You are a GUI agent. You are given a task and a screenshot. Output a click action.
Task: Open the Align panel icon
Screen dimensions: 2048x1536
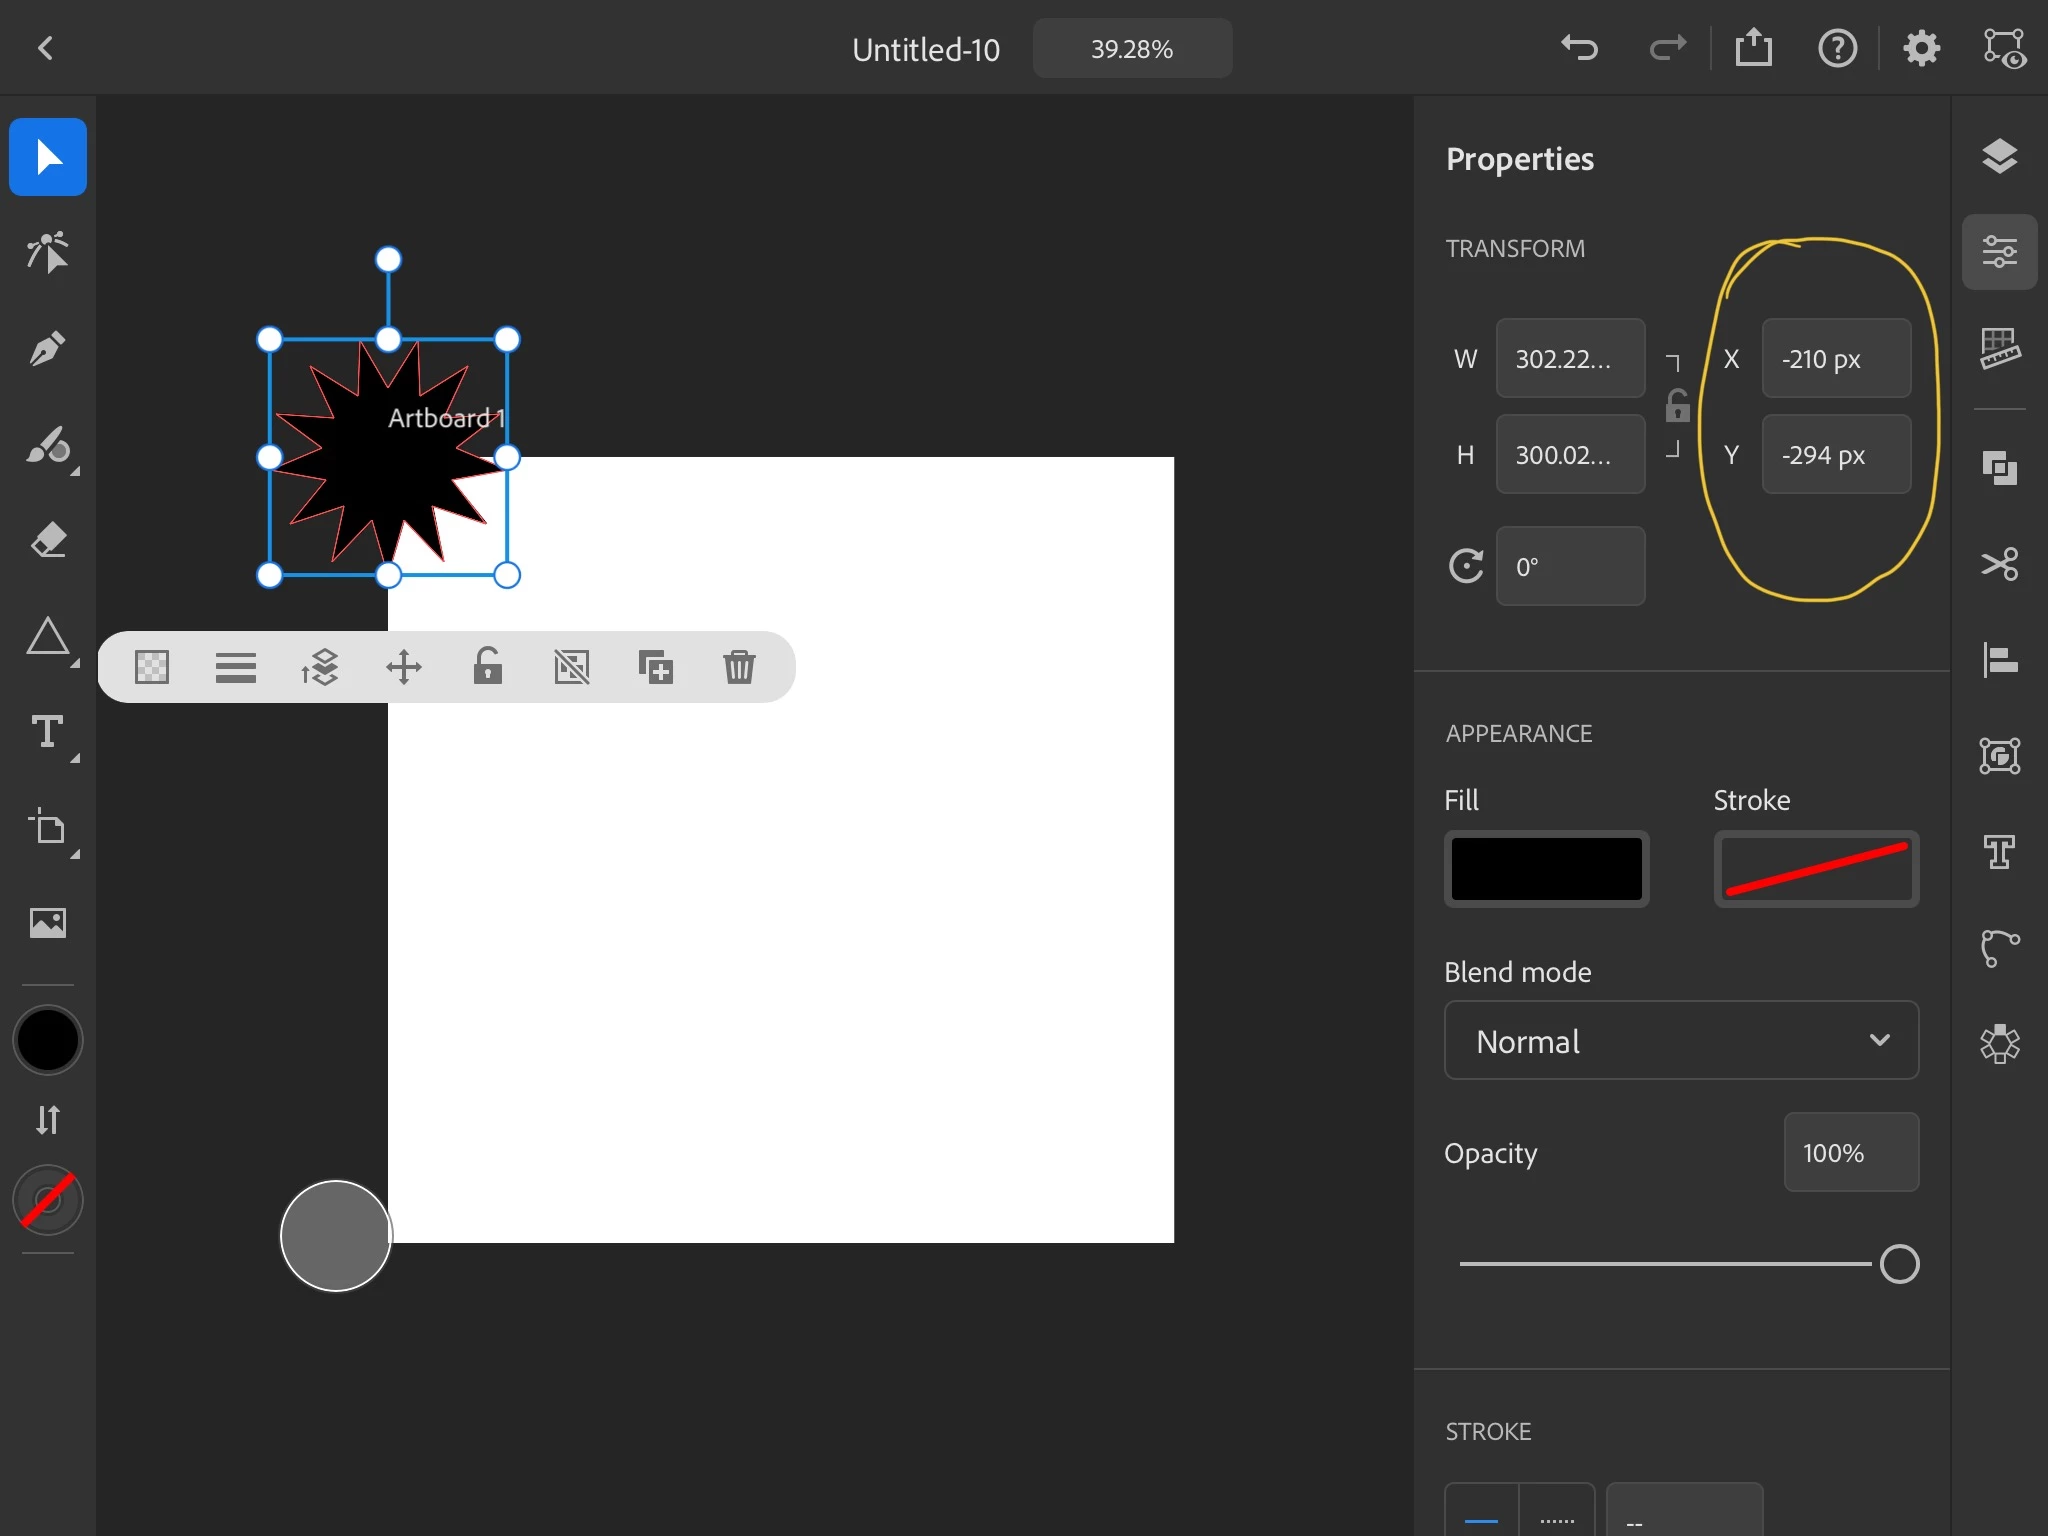1999,660
